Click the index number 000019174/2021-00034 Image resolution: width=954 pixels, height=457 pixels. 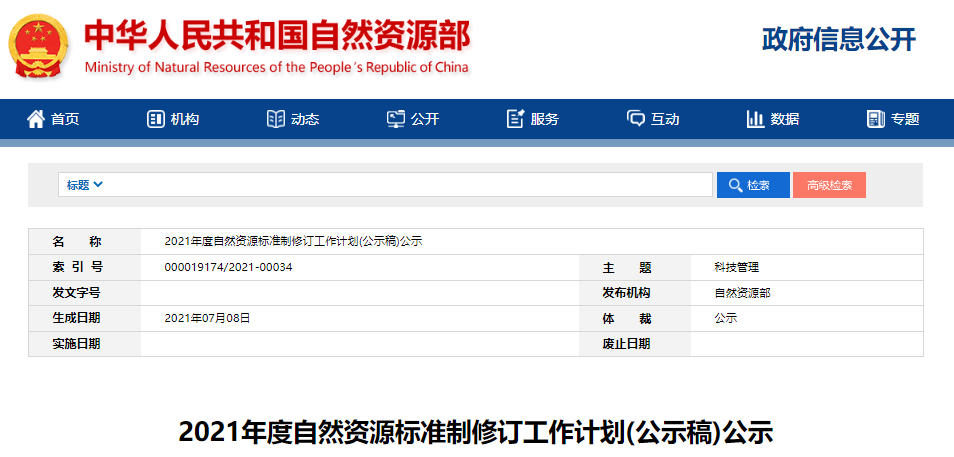228,267
